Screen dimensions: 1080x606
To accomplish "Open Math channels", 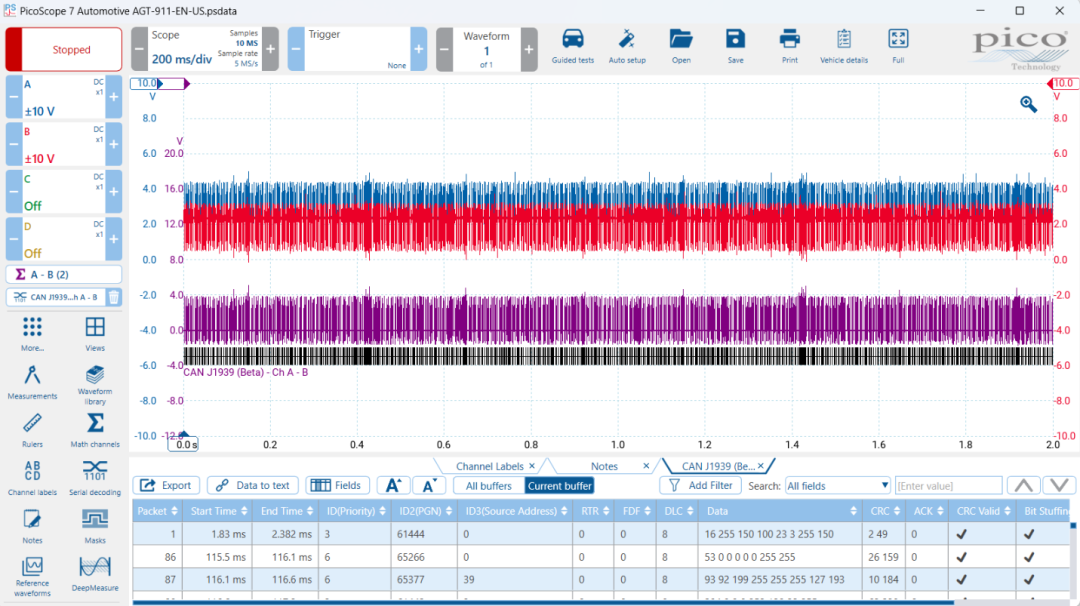I will (x=95, y=430).
